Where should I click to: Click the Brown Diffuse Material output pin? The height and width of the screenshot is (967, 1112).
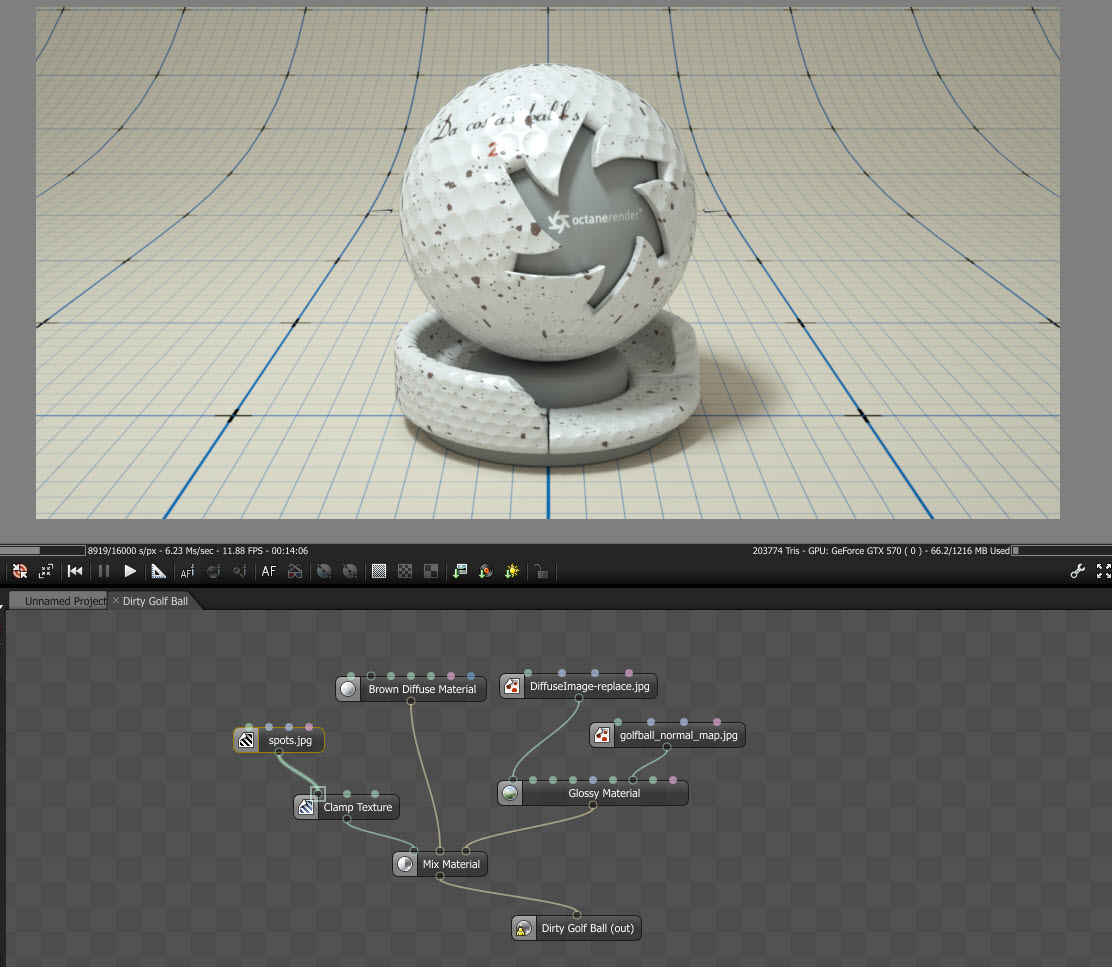coord(411,701)
